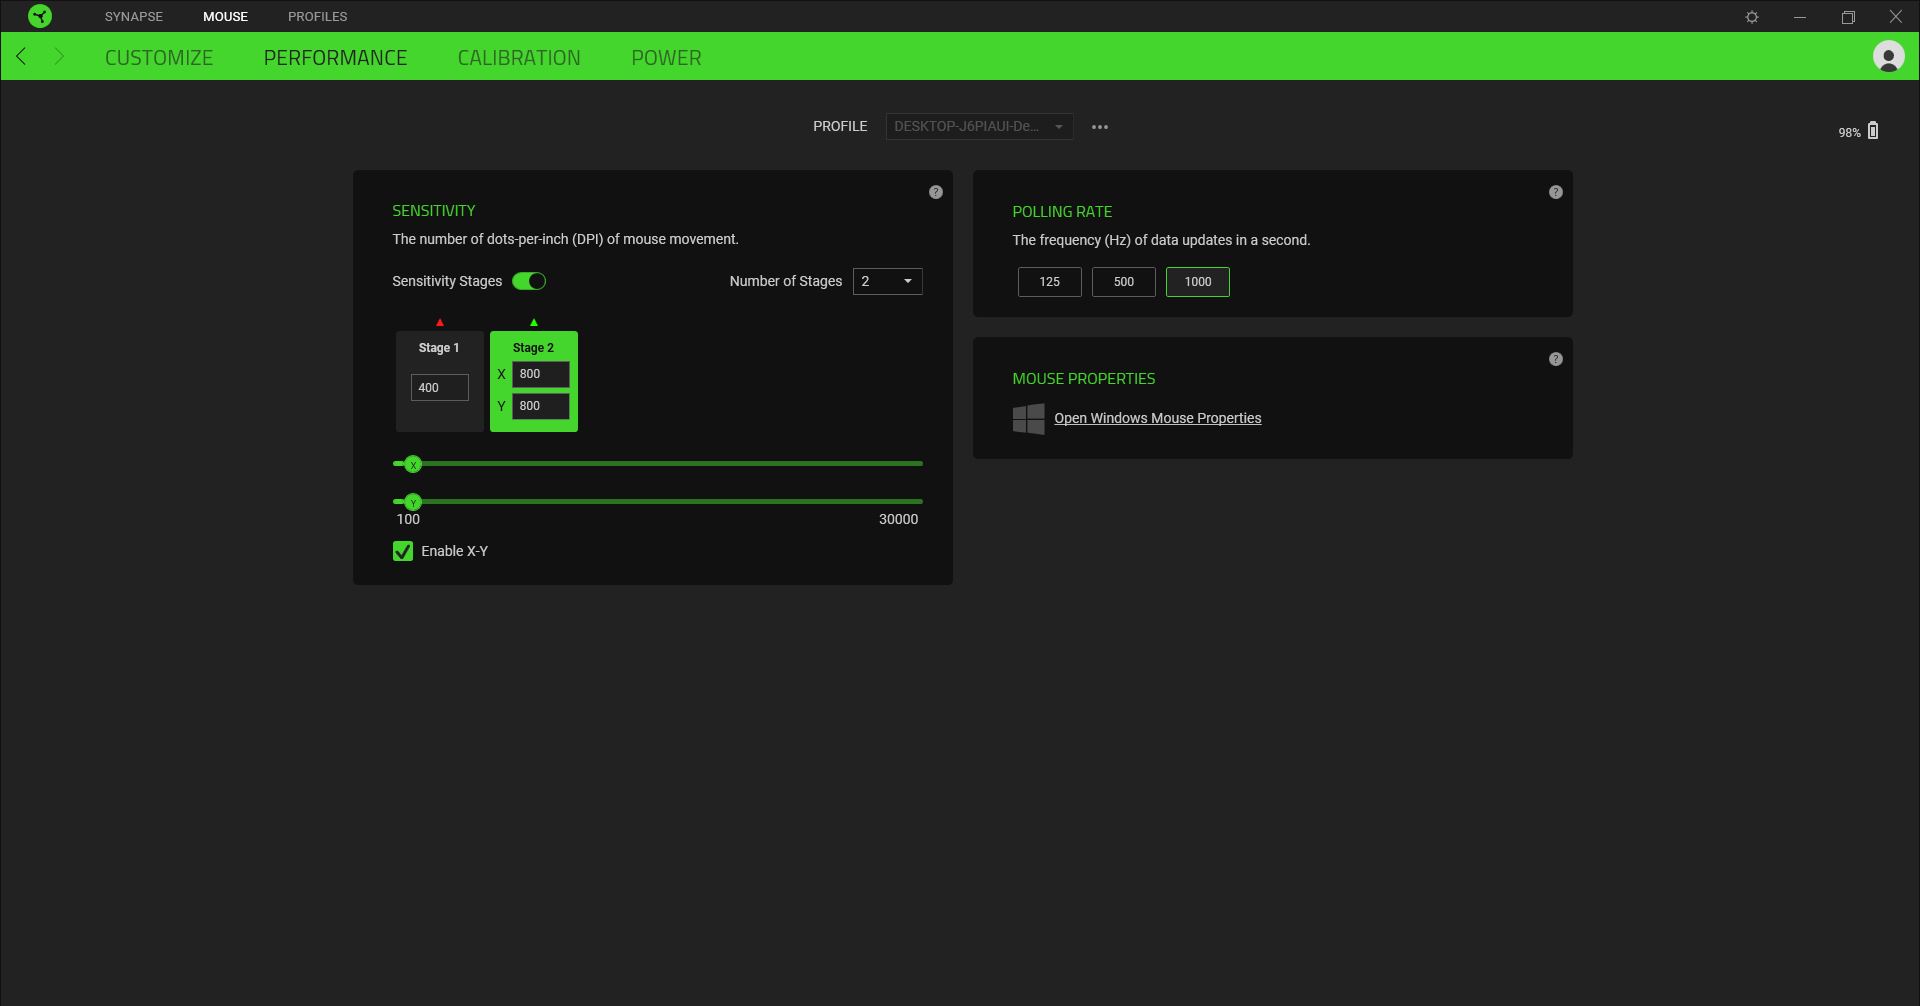Toggle Sensitivity Stages switch off

point(529,281)
